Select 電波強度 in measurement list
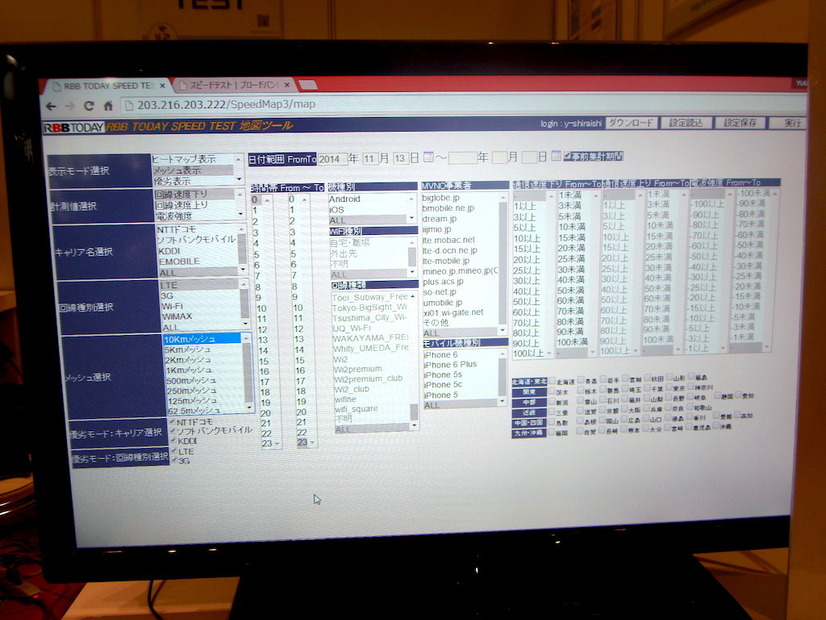The height and width of the screenshot is (620, 826). pyautogui.click(x=174, y=216)
